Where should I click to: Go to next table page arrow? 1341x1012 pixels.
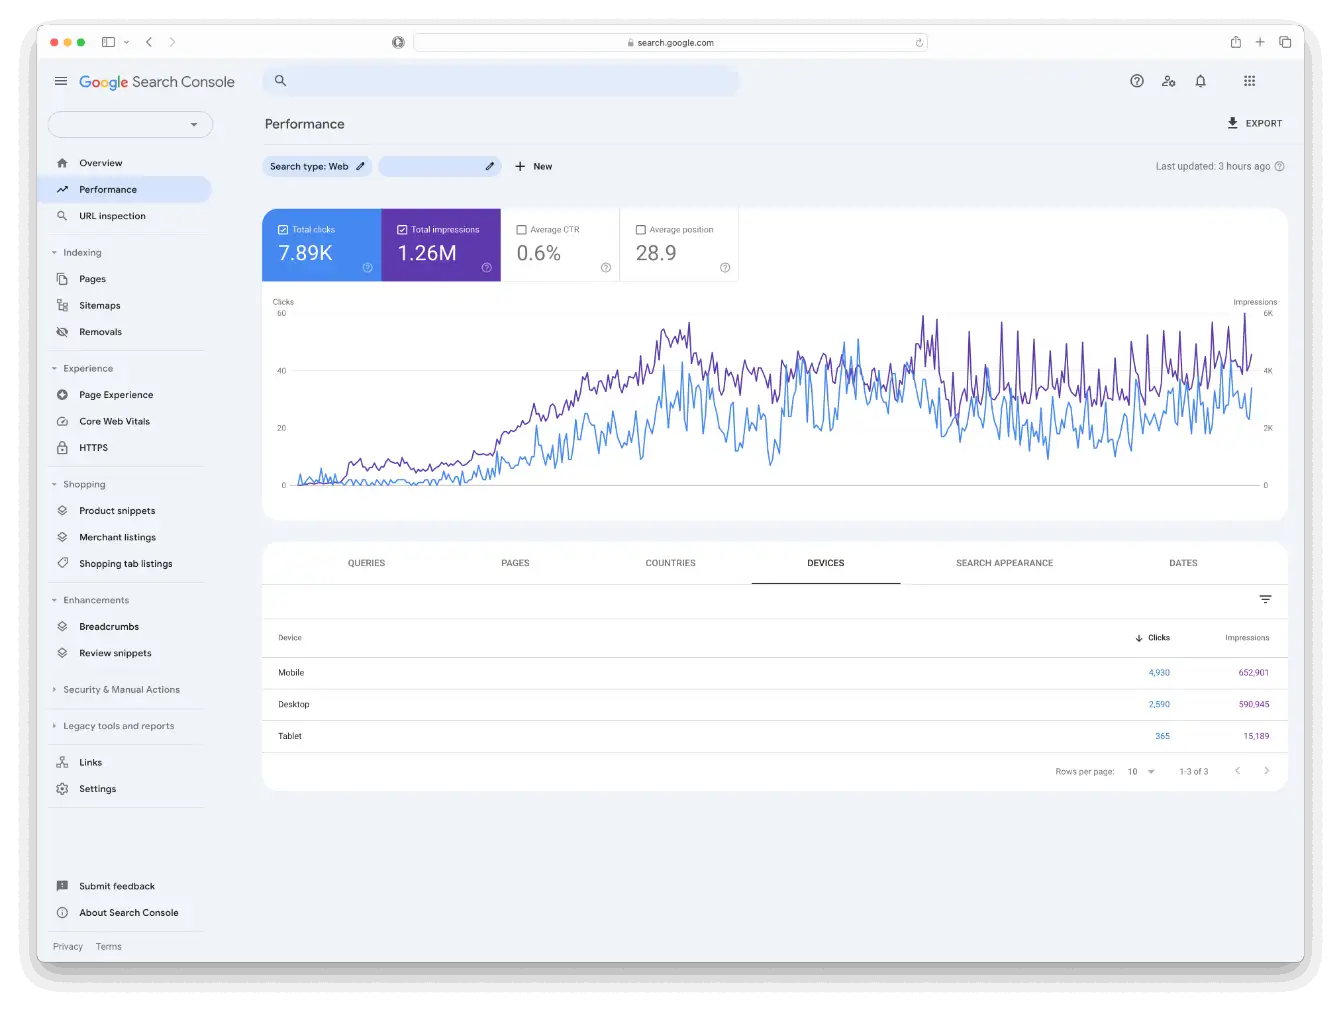tap(1267, 771)
